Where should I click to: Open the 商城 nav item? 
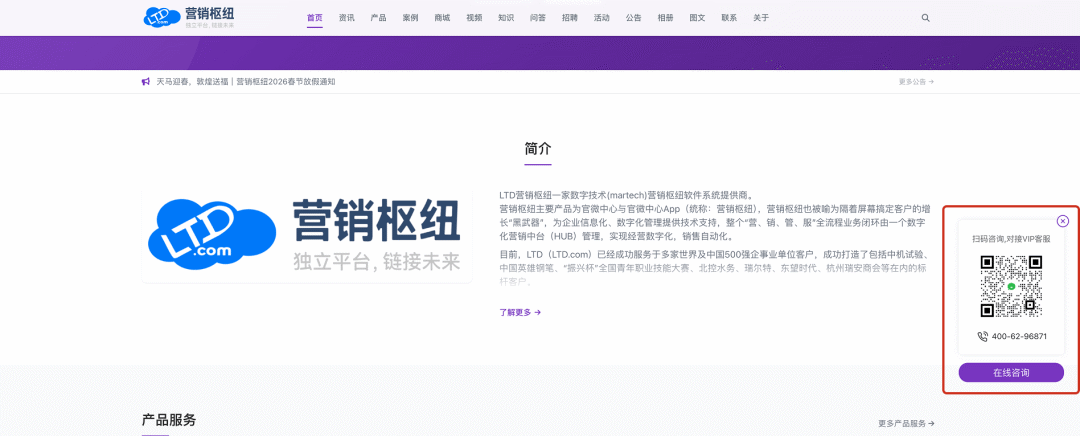point(442,18)
